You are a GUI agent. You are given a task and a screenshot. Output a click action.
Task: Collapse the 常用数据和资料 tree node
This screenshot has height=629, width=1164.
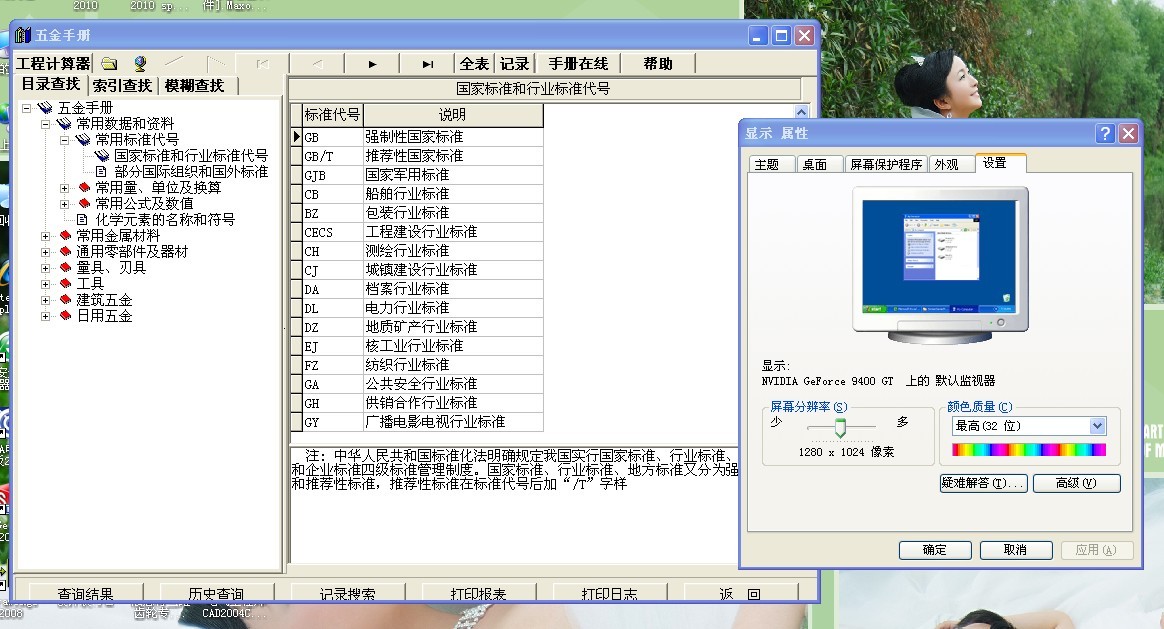coord(45,124)
